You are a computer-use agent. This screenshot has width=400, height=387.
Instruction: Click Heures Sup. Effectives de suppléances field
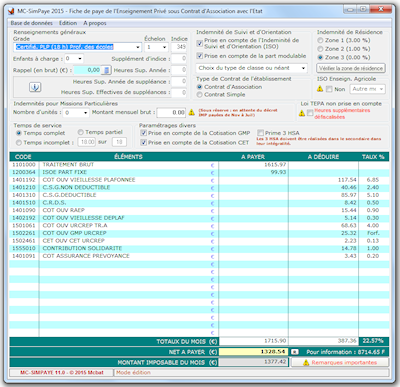click(179, 92)
